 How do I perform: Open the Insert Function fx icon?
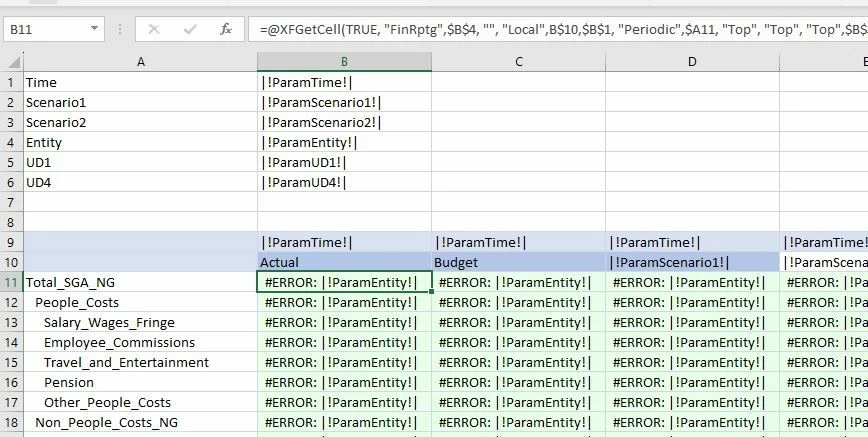click(225, 29)
